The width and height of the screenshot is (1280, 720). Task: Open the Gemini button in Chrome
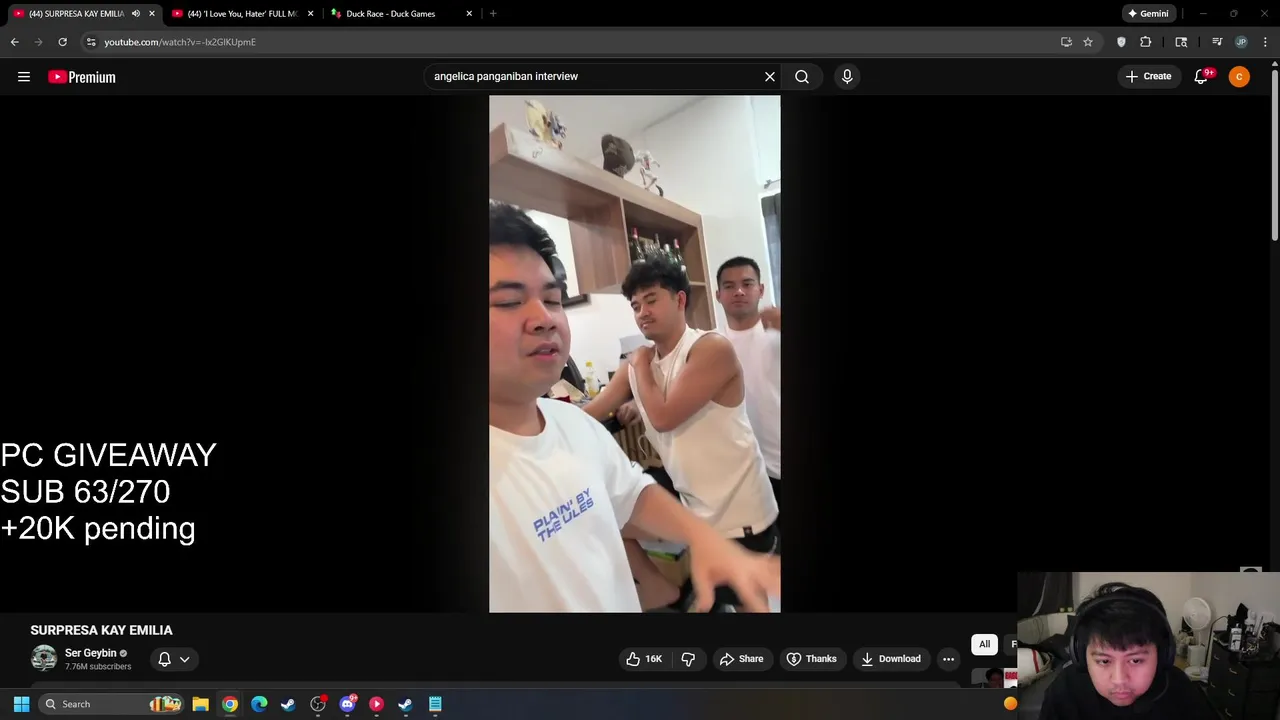coord(1148,14)
